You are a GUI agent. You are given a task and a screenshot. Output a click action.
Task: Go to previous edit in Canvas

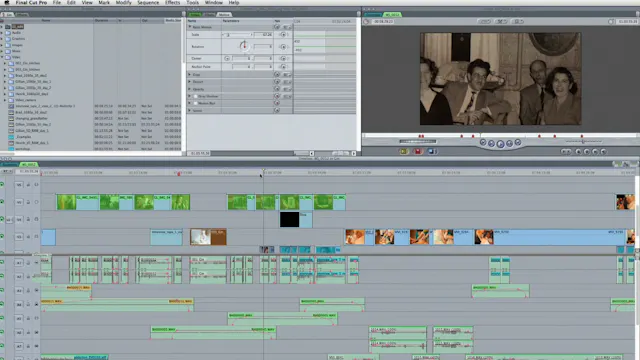(x=483, y=142)
